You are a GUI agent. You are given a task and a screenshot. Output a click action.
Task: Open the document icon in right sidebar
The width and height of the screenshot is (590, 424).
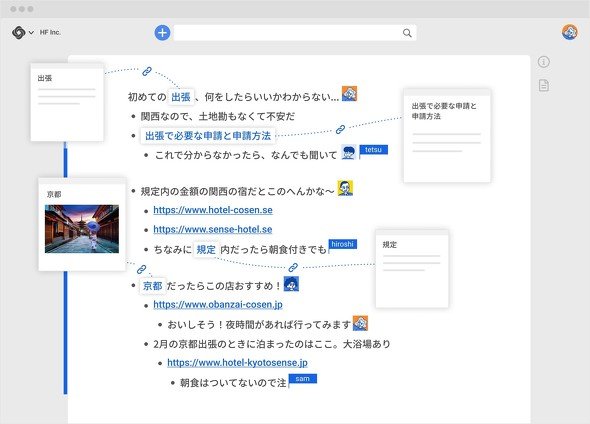[x=543, y=85]
